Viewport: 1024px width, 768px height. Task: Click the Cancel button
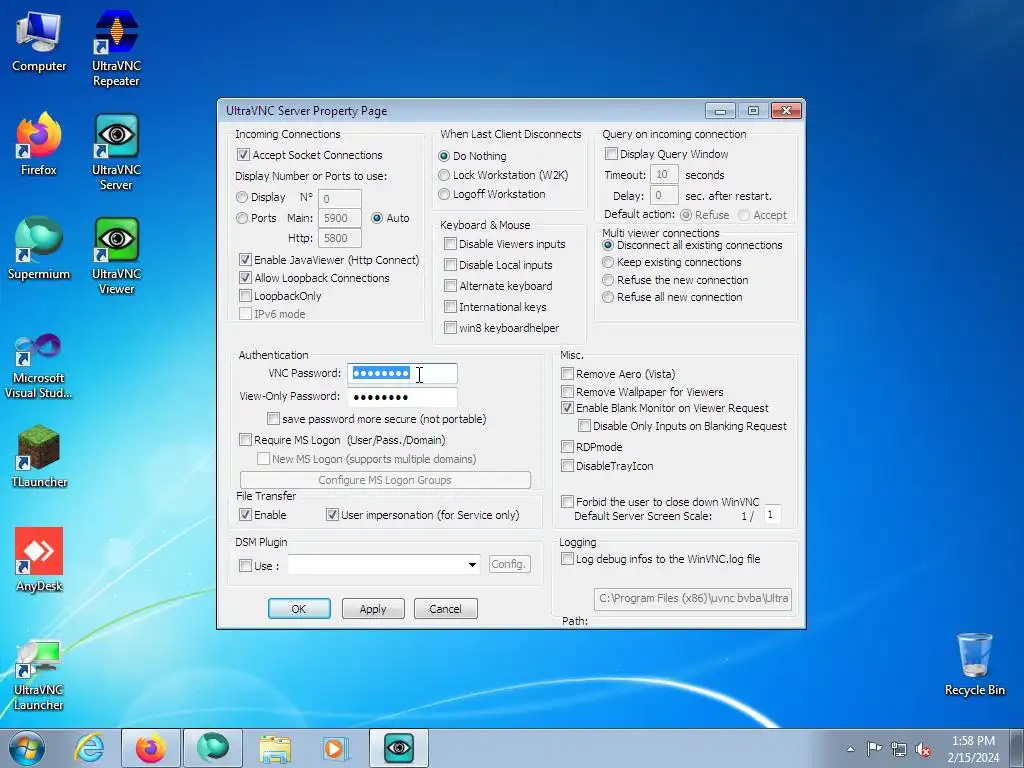(445, 609)
